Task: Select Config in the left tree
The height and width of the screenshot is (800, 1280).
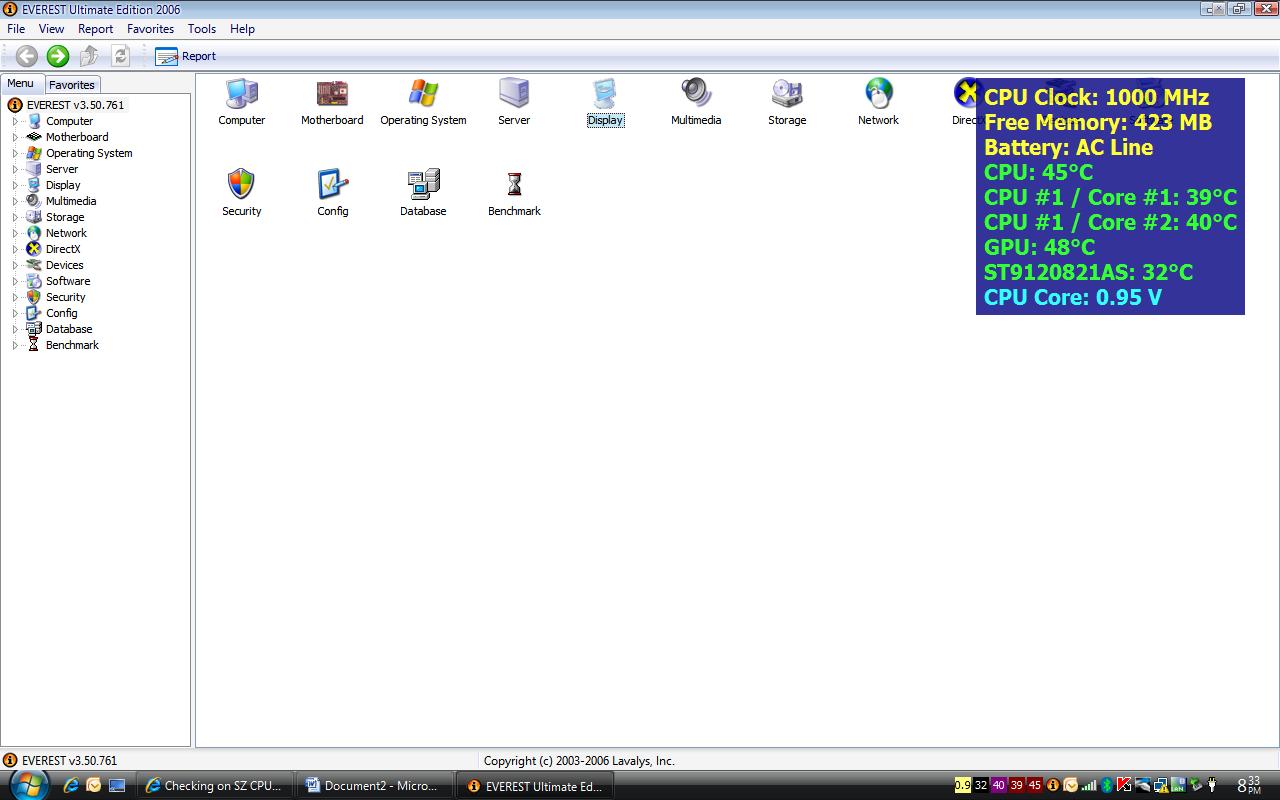Action: pos(61,313)
